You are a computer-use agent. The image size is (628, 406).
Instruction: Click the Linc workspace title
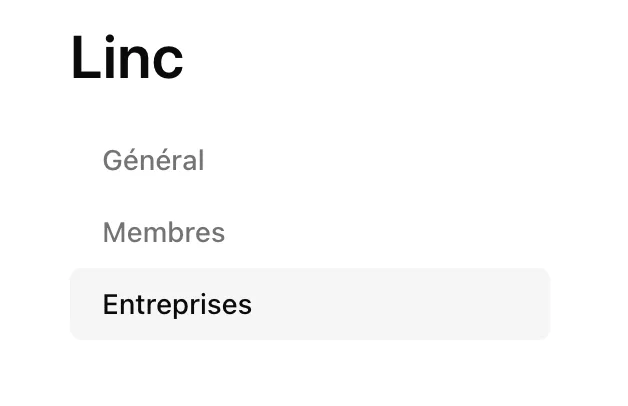[127, 57]
